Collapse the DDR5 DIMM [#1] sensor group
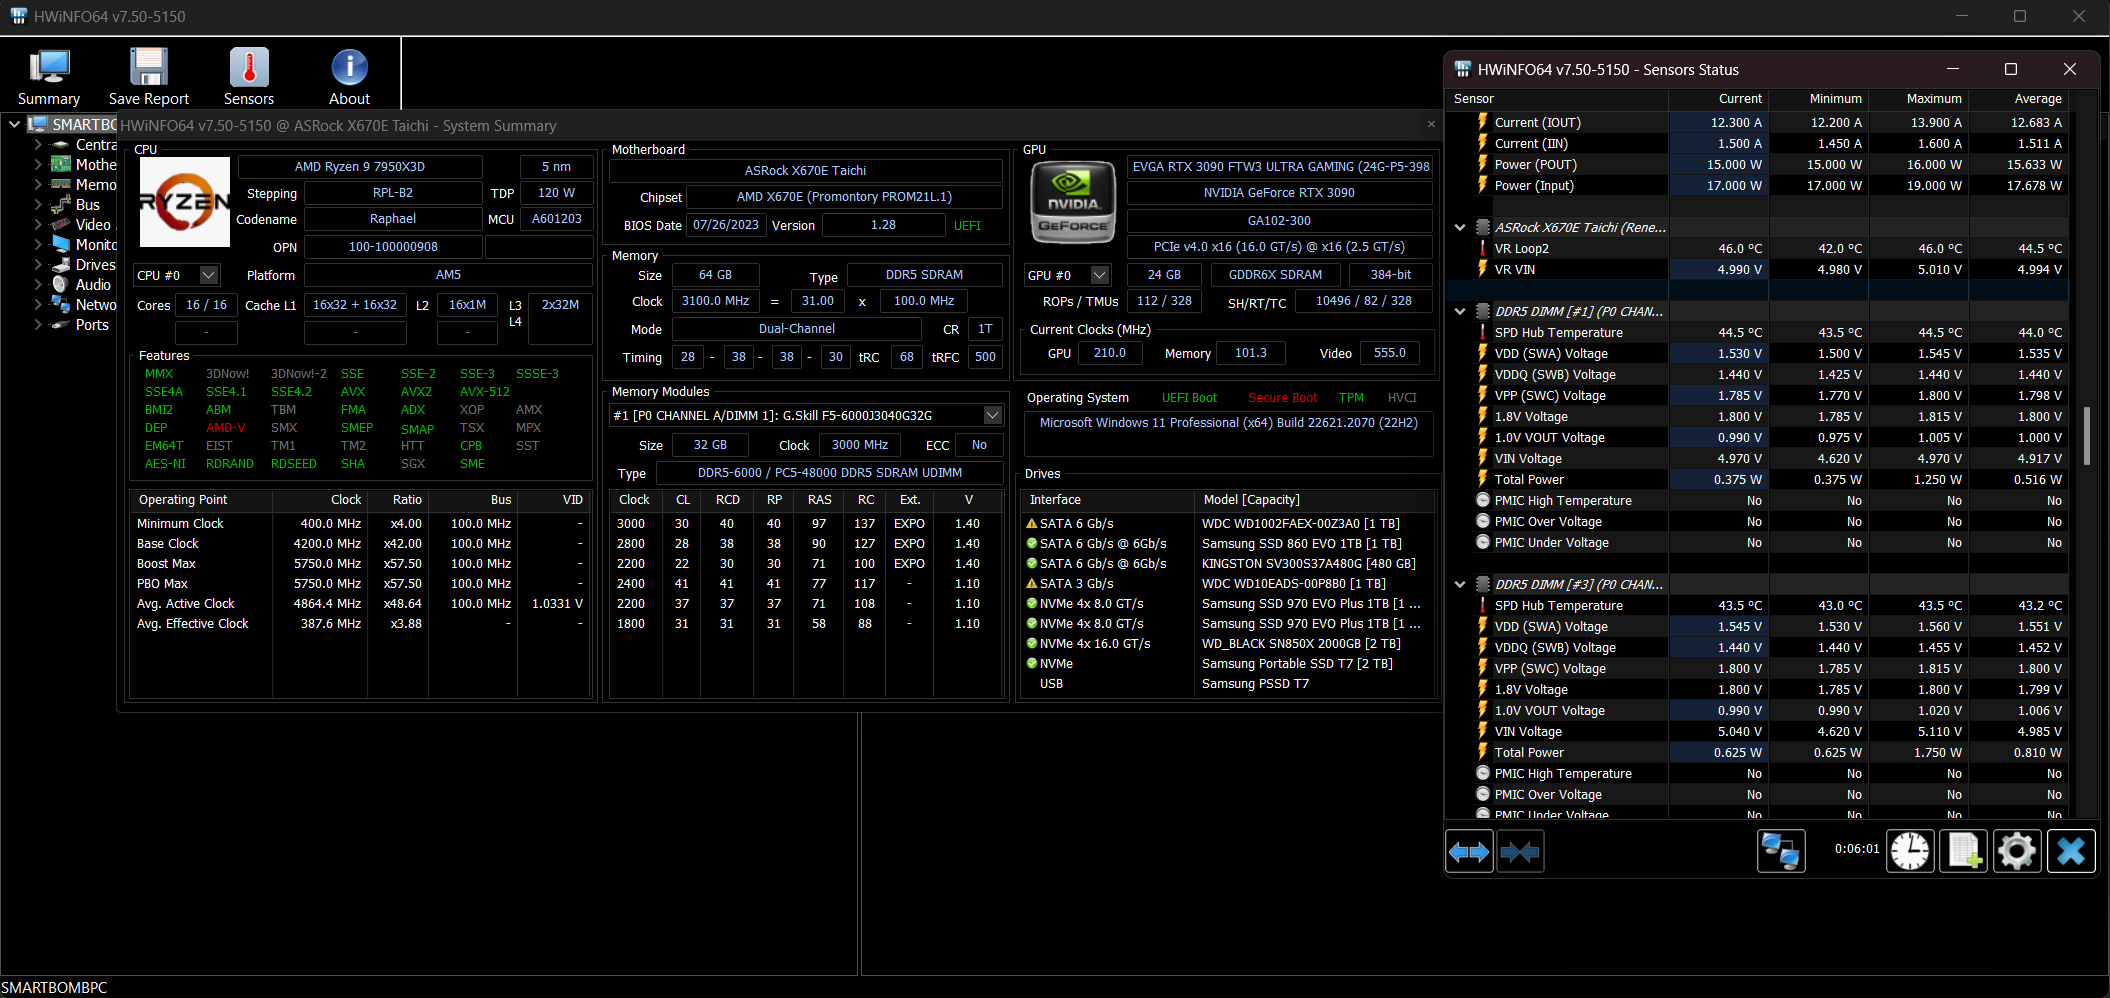The width and height of the screenshot is (2110, 998). point(1460,312)
